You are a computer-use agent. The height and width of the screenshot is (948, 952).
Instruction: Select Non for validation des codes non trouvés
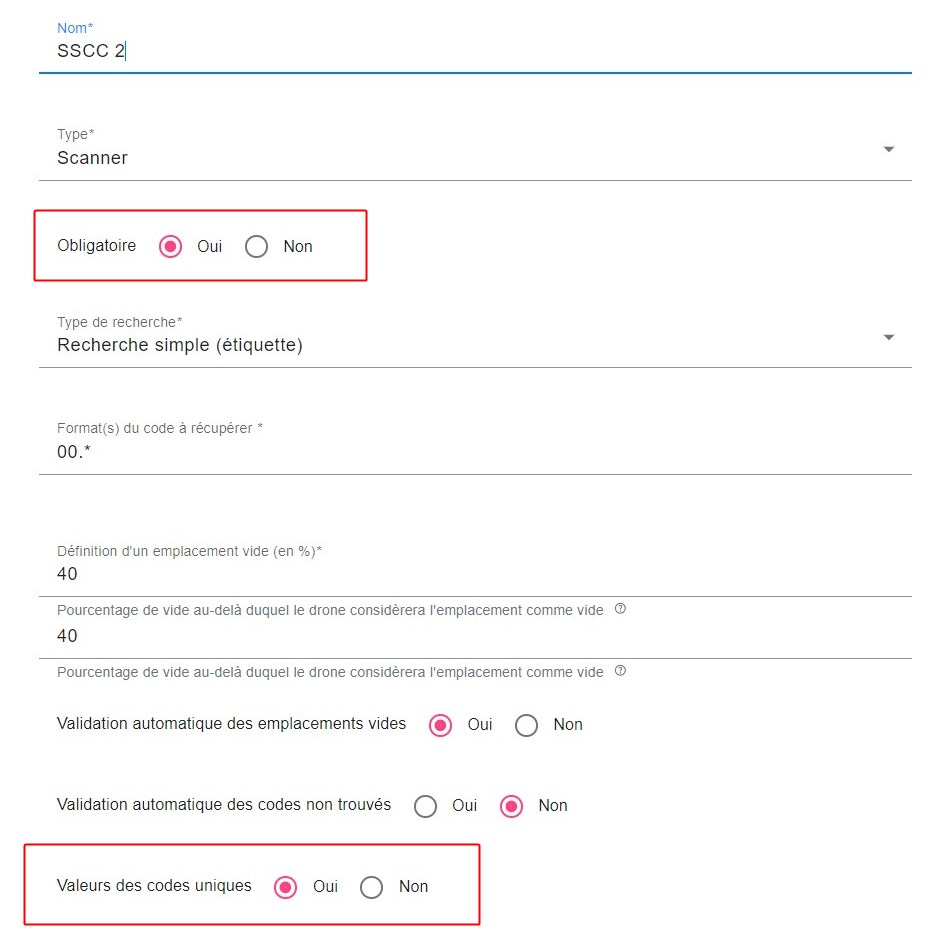[x=512, y=806]
